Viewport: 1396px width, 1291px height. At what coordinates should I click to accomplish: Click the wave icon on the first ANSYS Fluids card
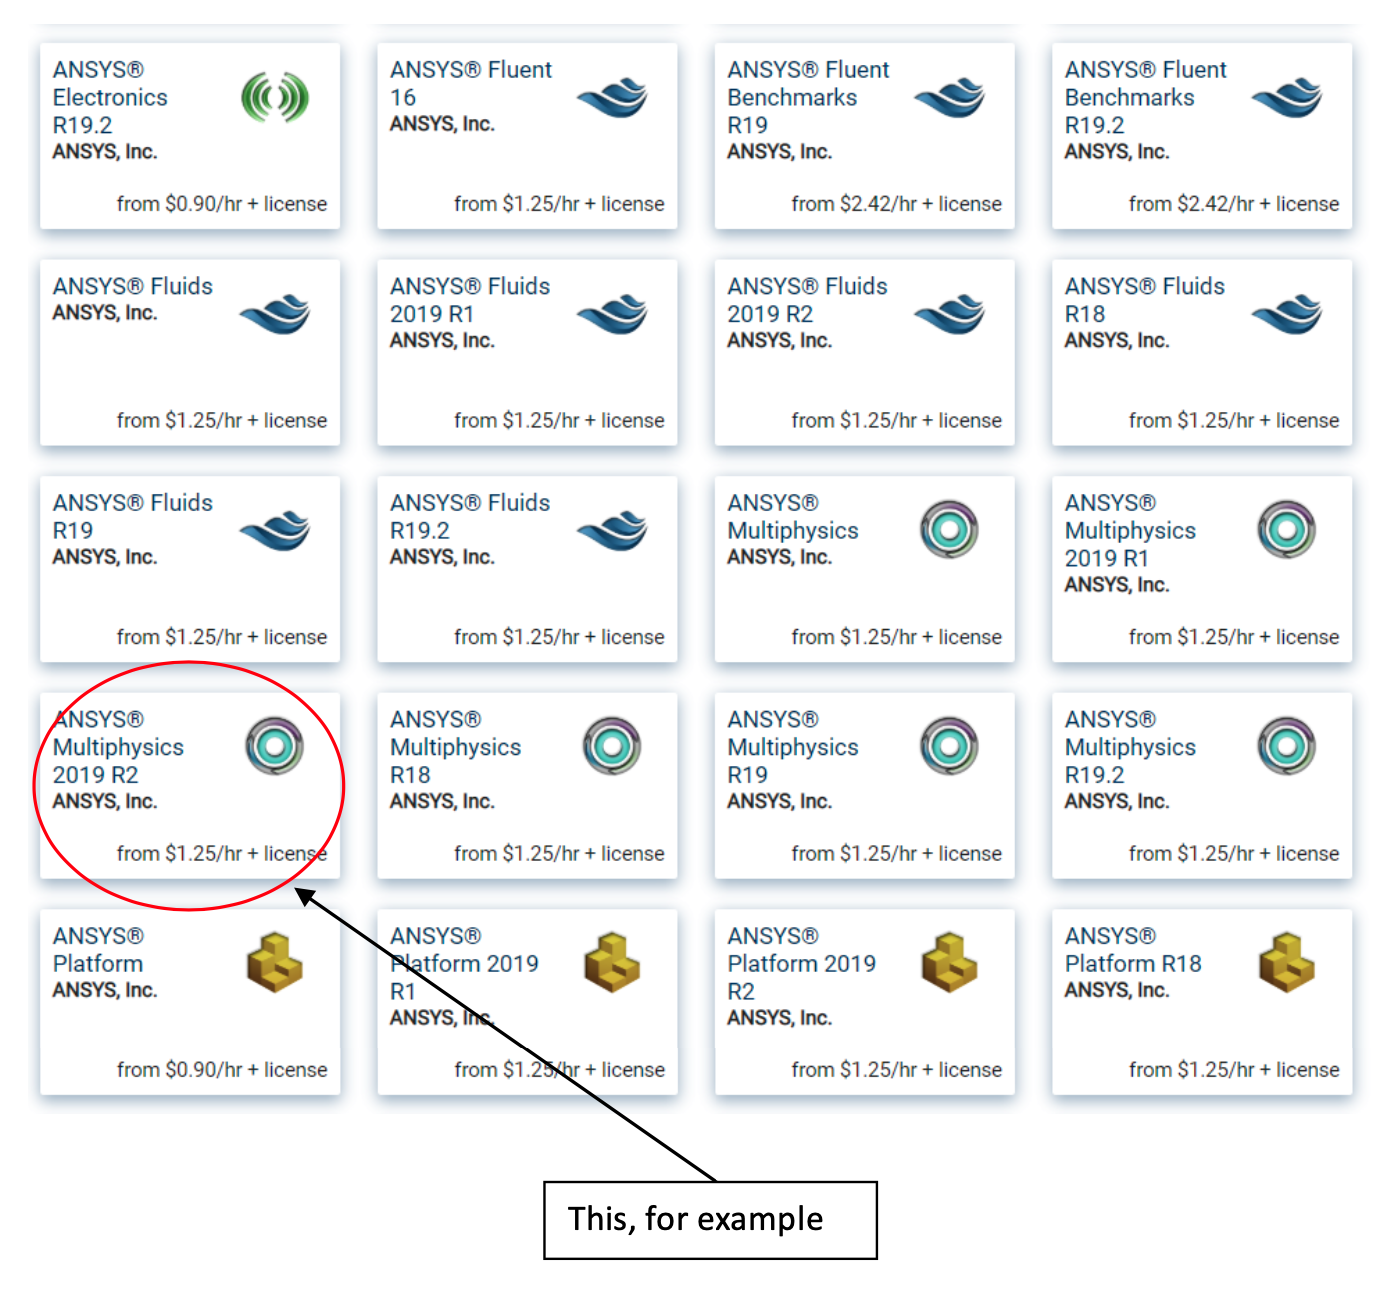[275, 314]
